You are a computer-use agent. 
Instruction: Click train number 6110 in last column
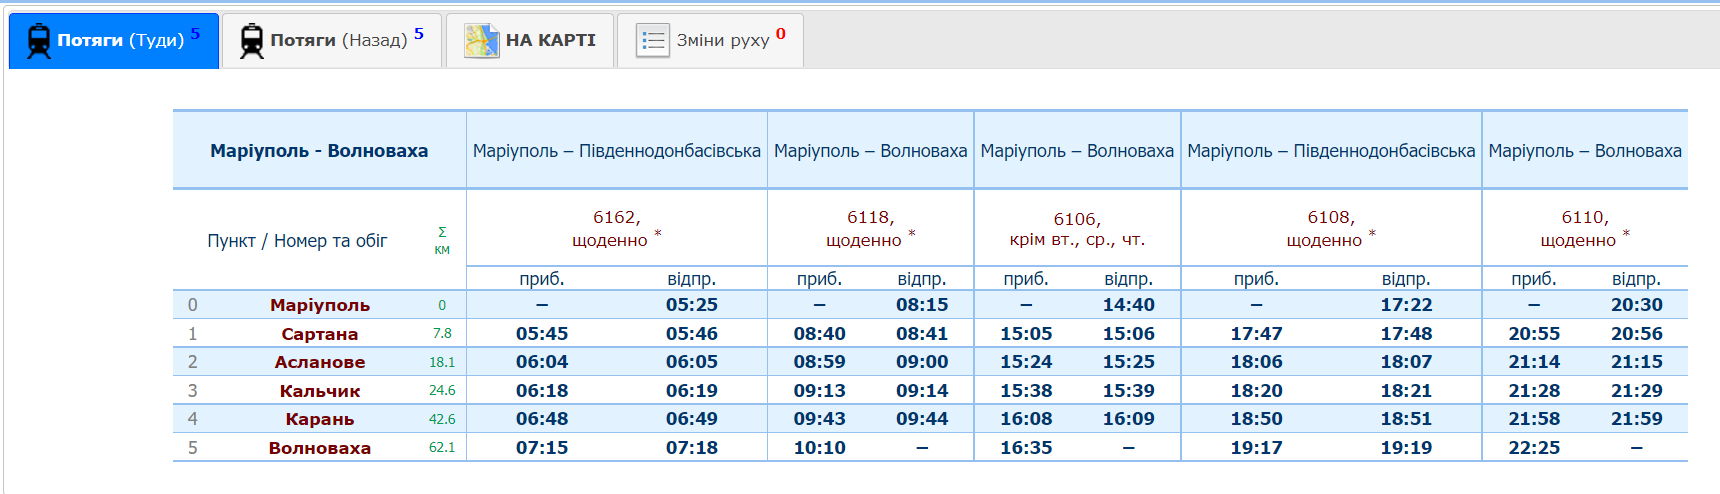coord(1584,218)
